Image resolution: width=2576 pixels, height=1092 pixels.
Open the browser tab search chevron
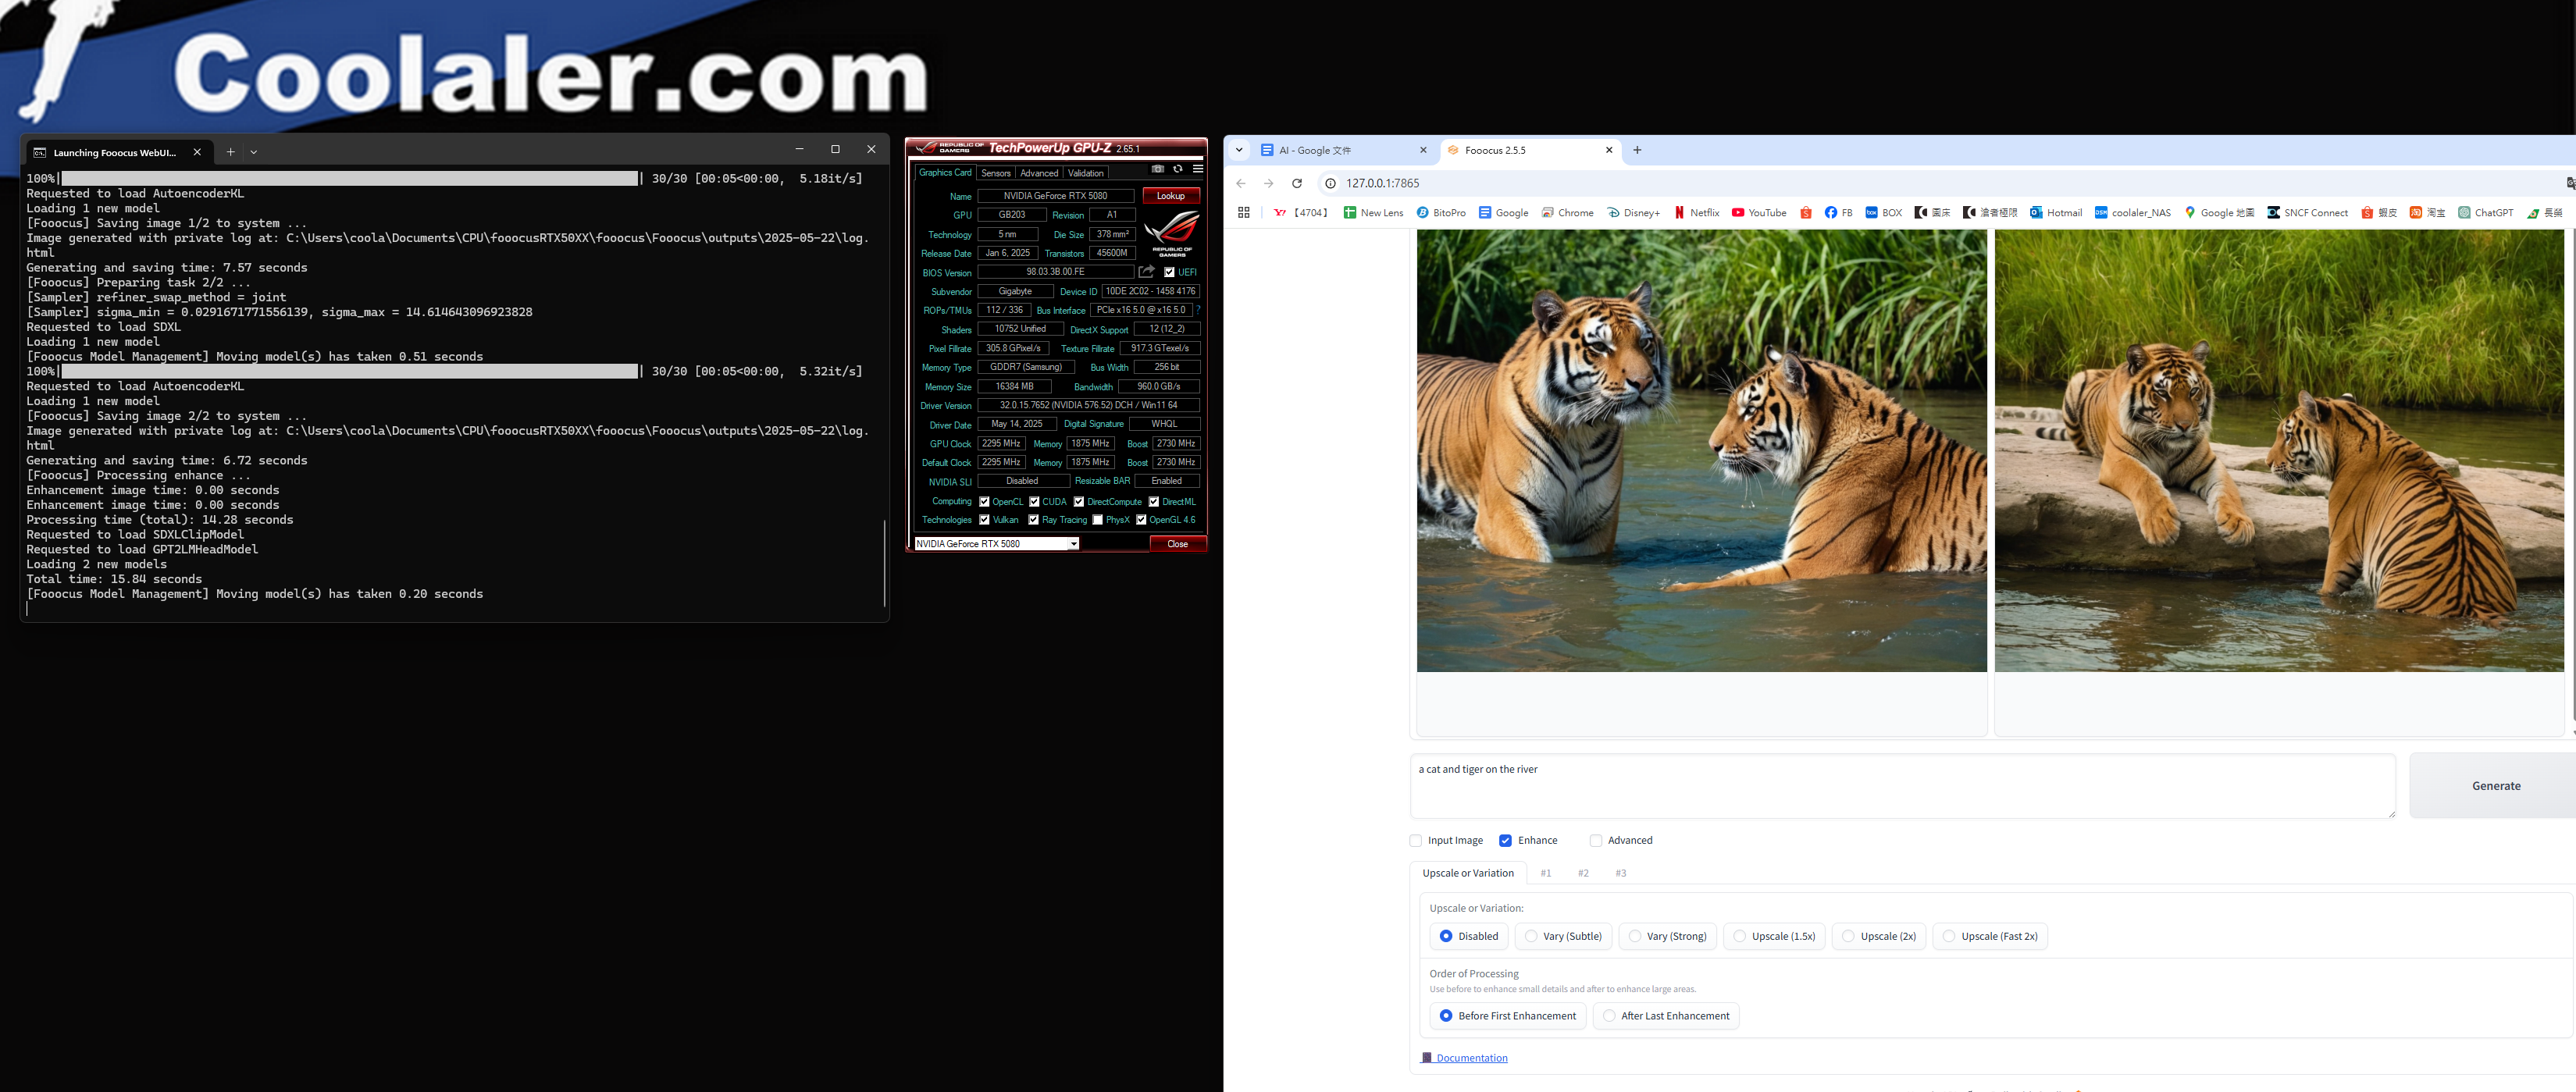(x=1239, y=150)
